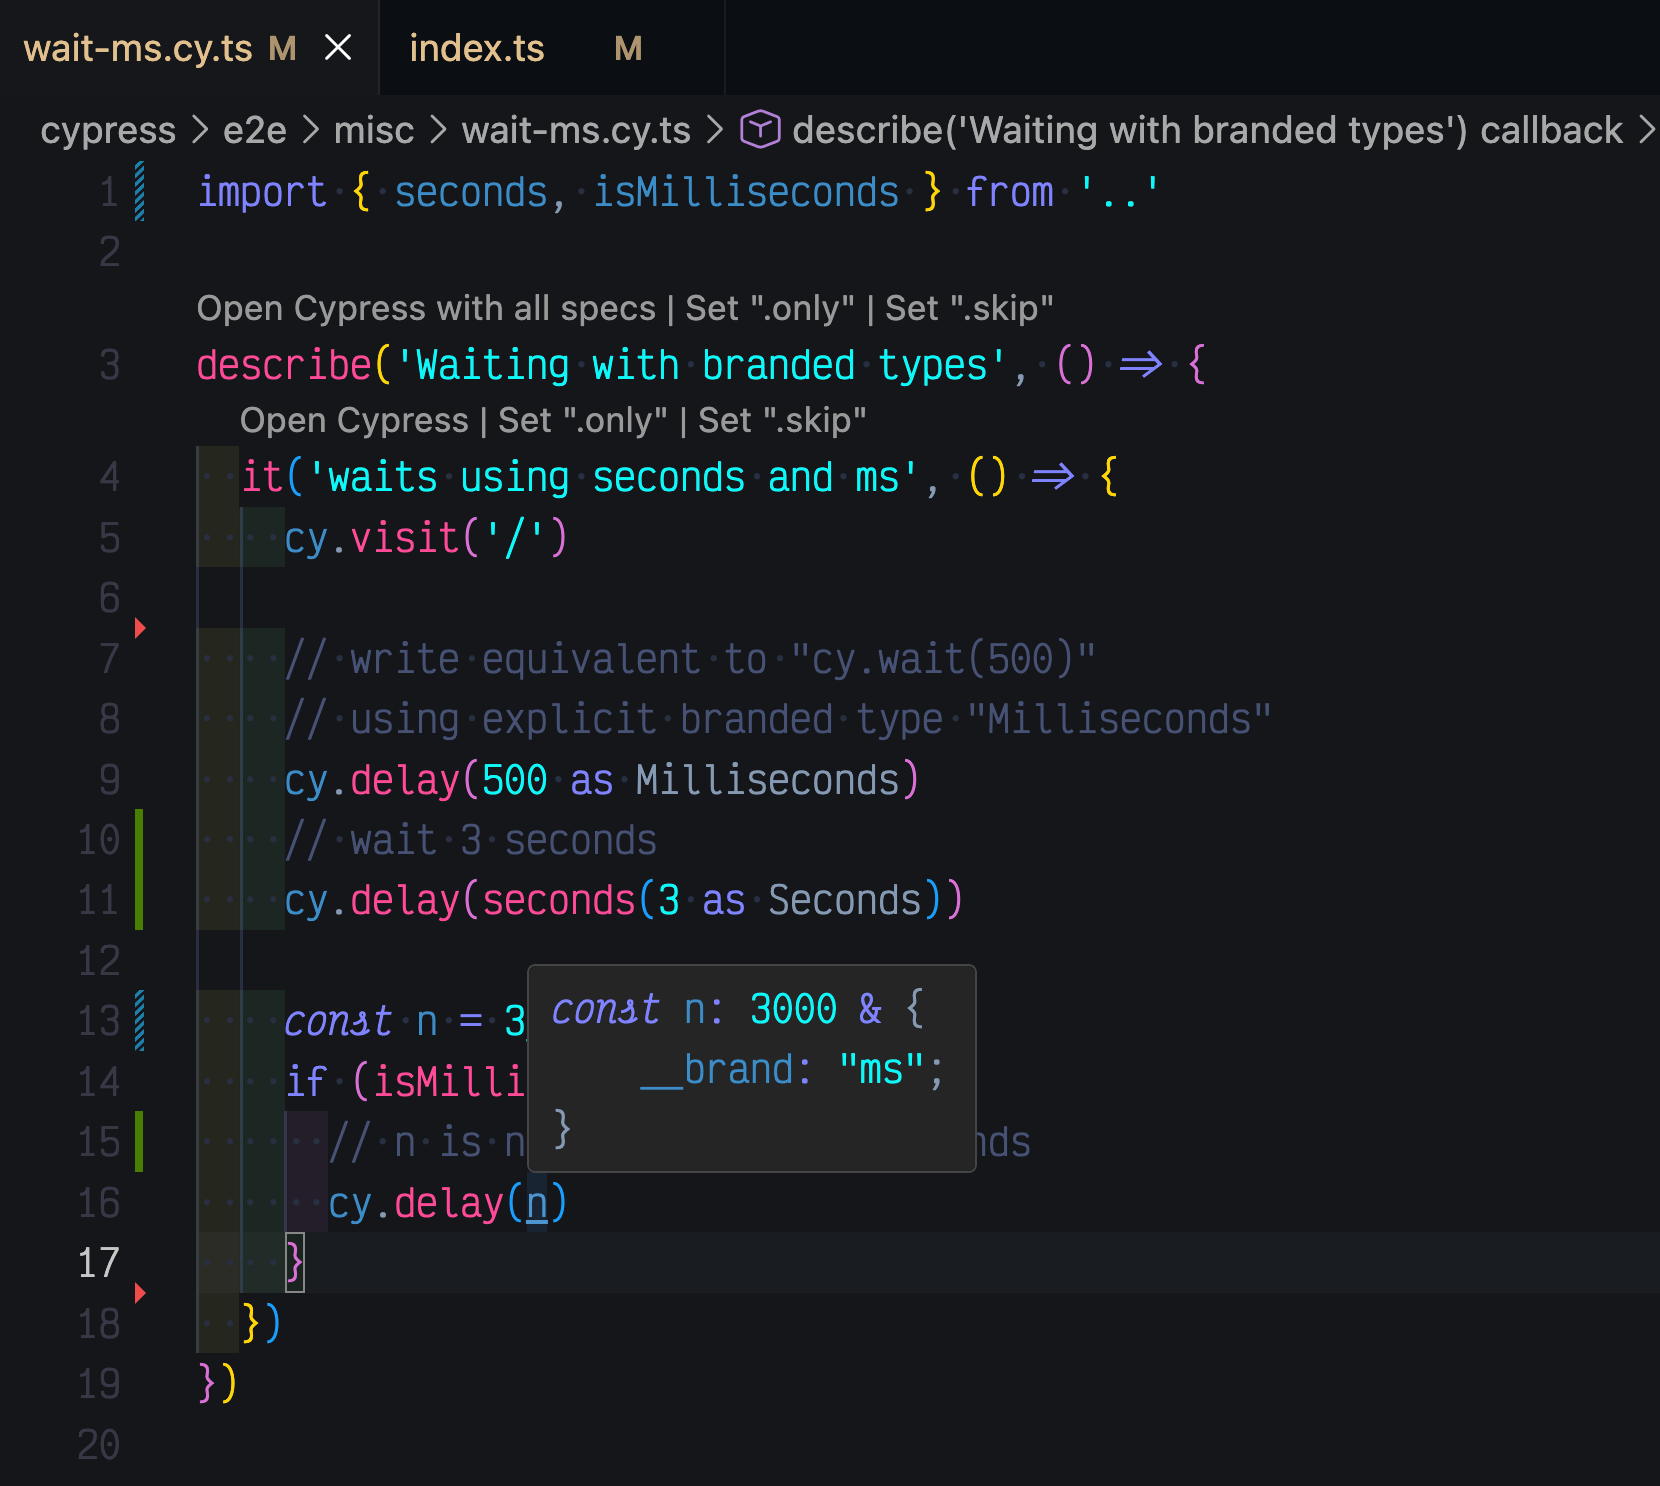Image resolution: width=1660 pixels, height=1486 pixels.
Task: Switch to the index.ts tab
Action: tap(477, 48)
